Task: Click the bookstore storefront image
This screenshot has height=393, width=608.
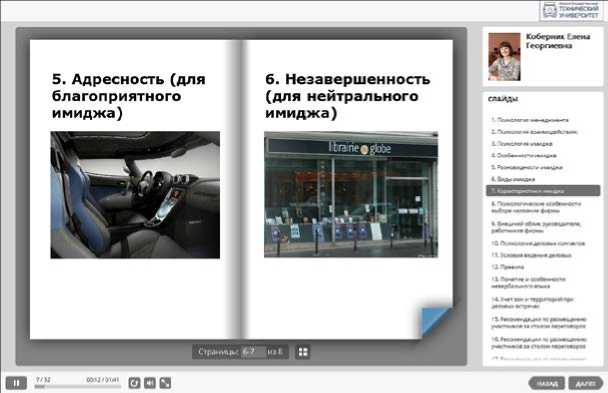Action: coord(351,194)
